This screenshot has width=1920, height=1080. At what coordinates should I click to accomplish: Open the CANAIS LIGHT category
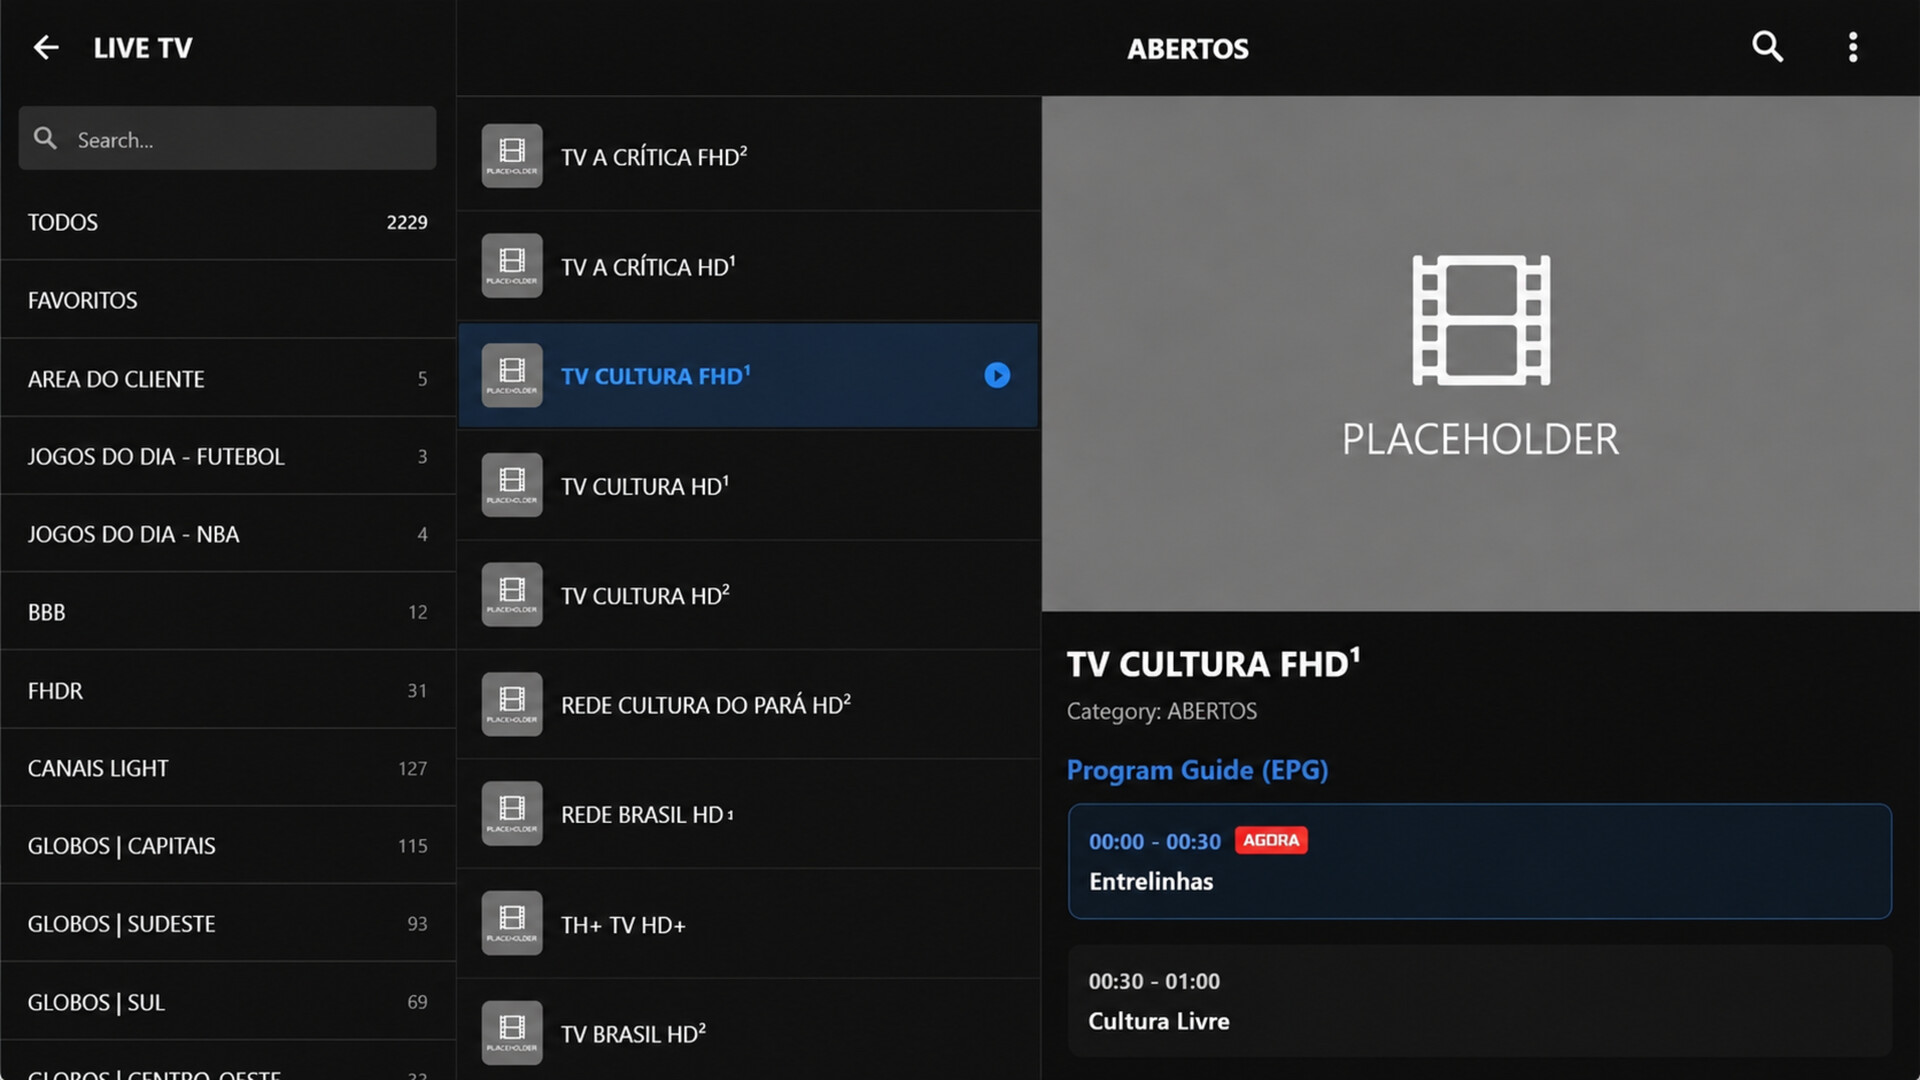228,768
